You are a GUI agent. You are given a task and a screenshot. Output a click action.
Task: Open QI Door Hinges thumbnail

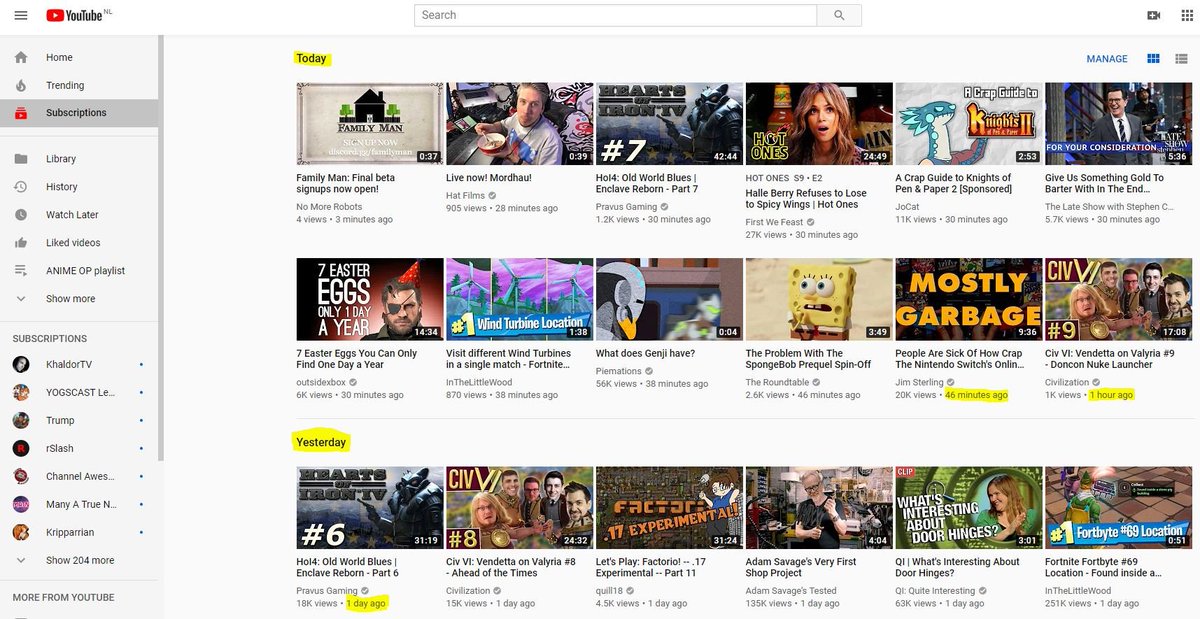click(x=969, y=508)
